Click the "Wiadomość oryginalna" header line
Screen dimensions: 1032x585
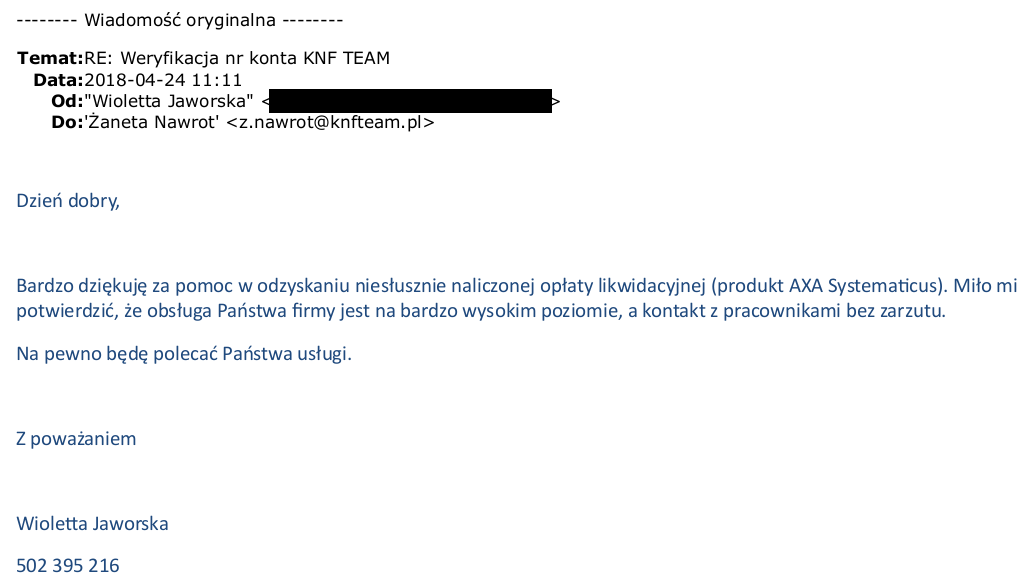180,20
